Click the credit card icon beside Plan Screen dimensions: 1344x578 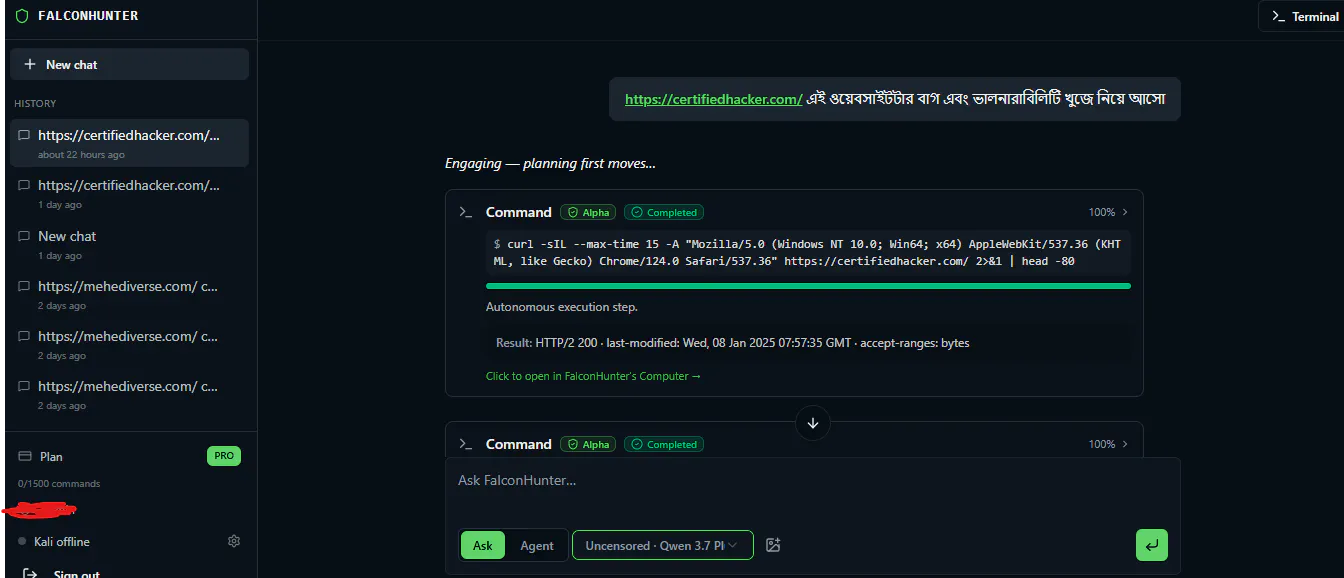pos(25,456)
